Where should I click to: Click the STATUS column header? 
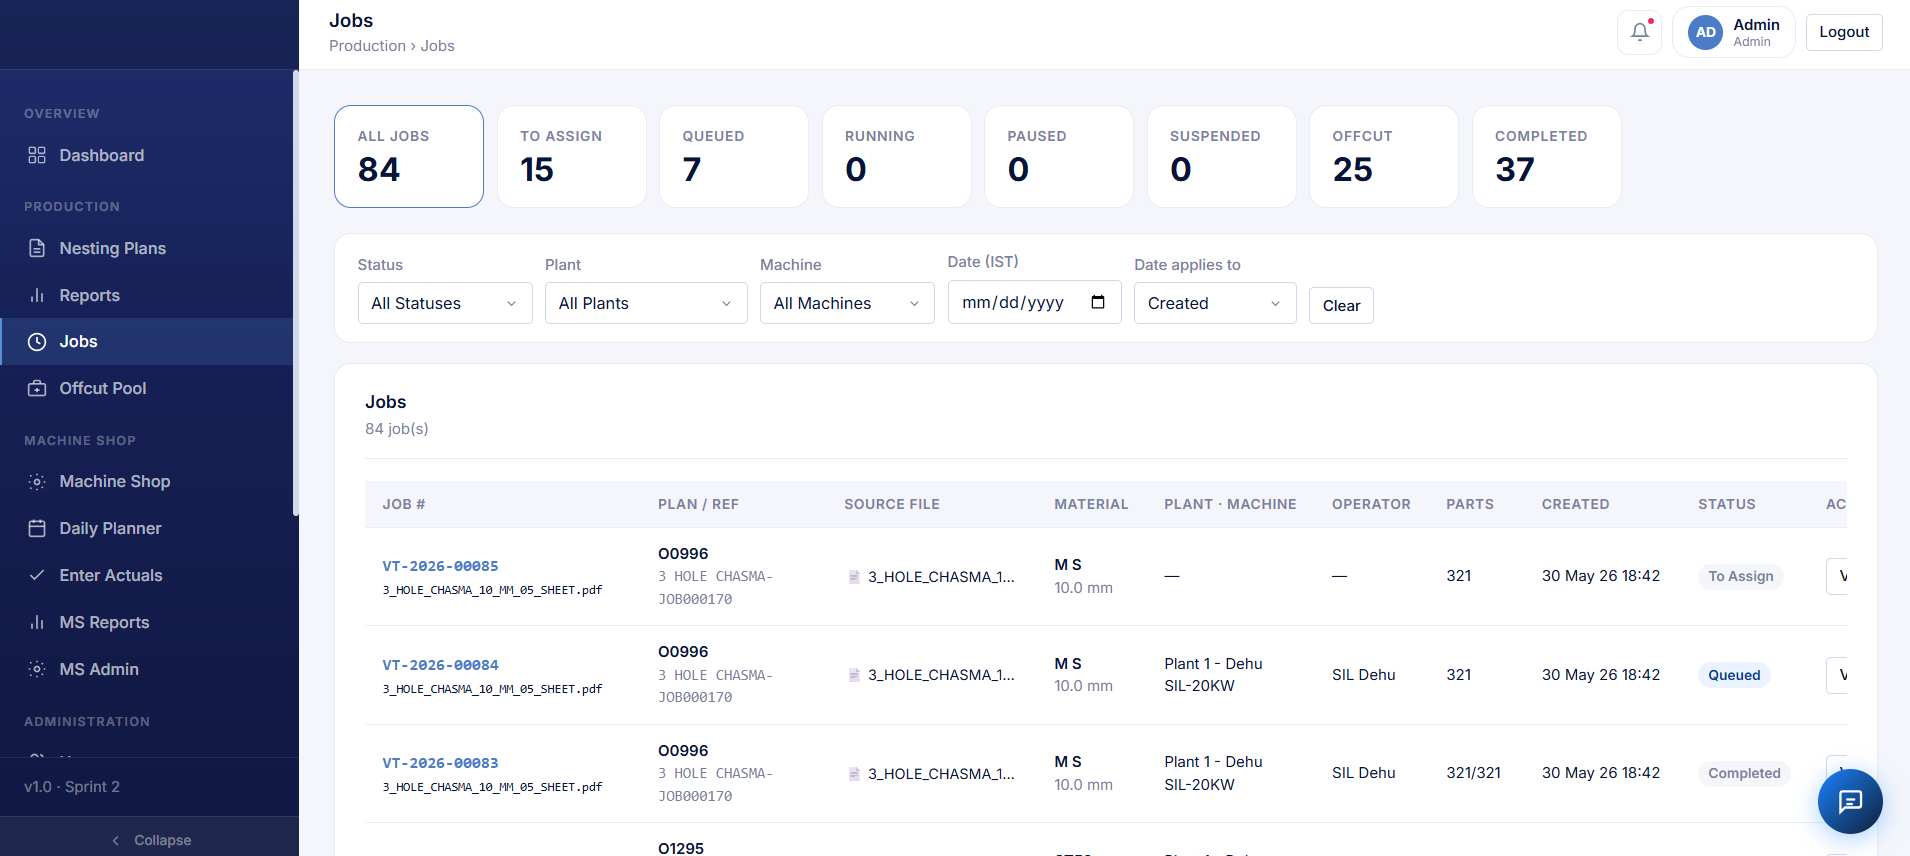tap(1726, 504)
